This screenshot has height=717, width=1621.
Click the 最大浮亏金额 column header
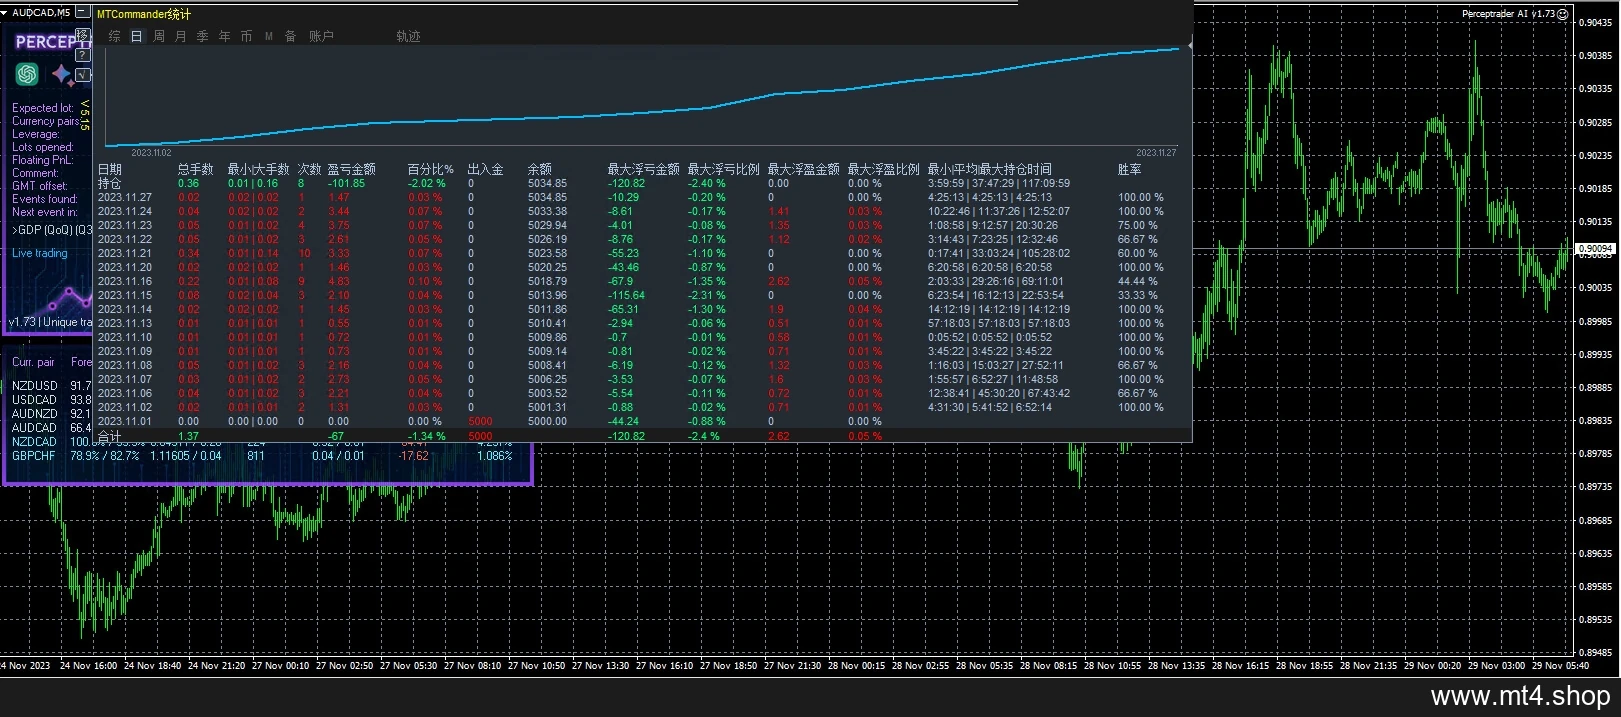click(x=643, y=169)
